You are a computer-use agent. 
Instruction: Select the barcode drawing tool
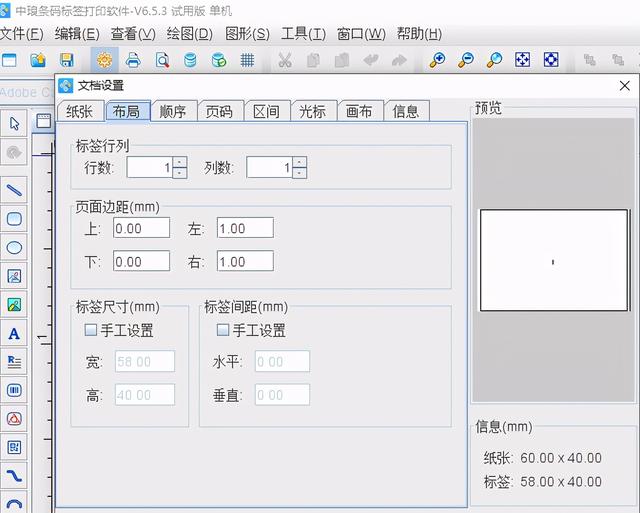coord(15,390)
